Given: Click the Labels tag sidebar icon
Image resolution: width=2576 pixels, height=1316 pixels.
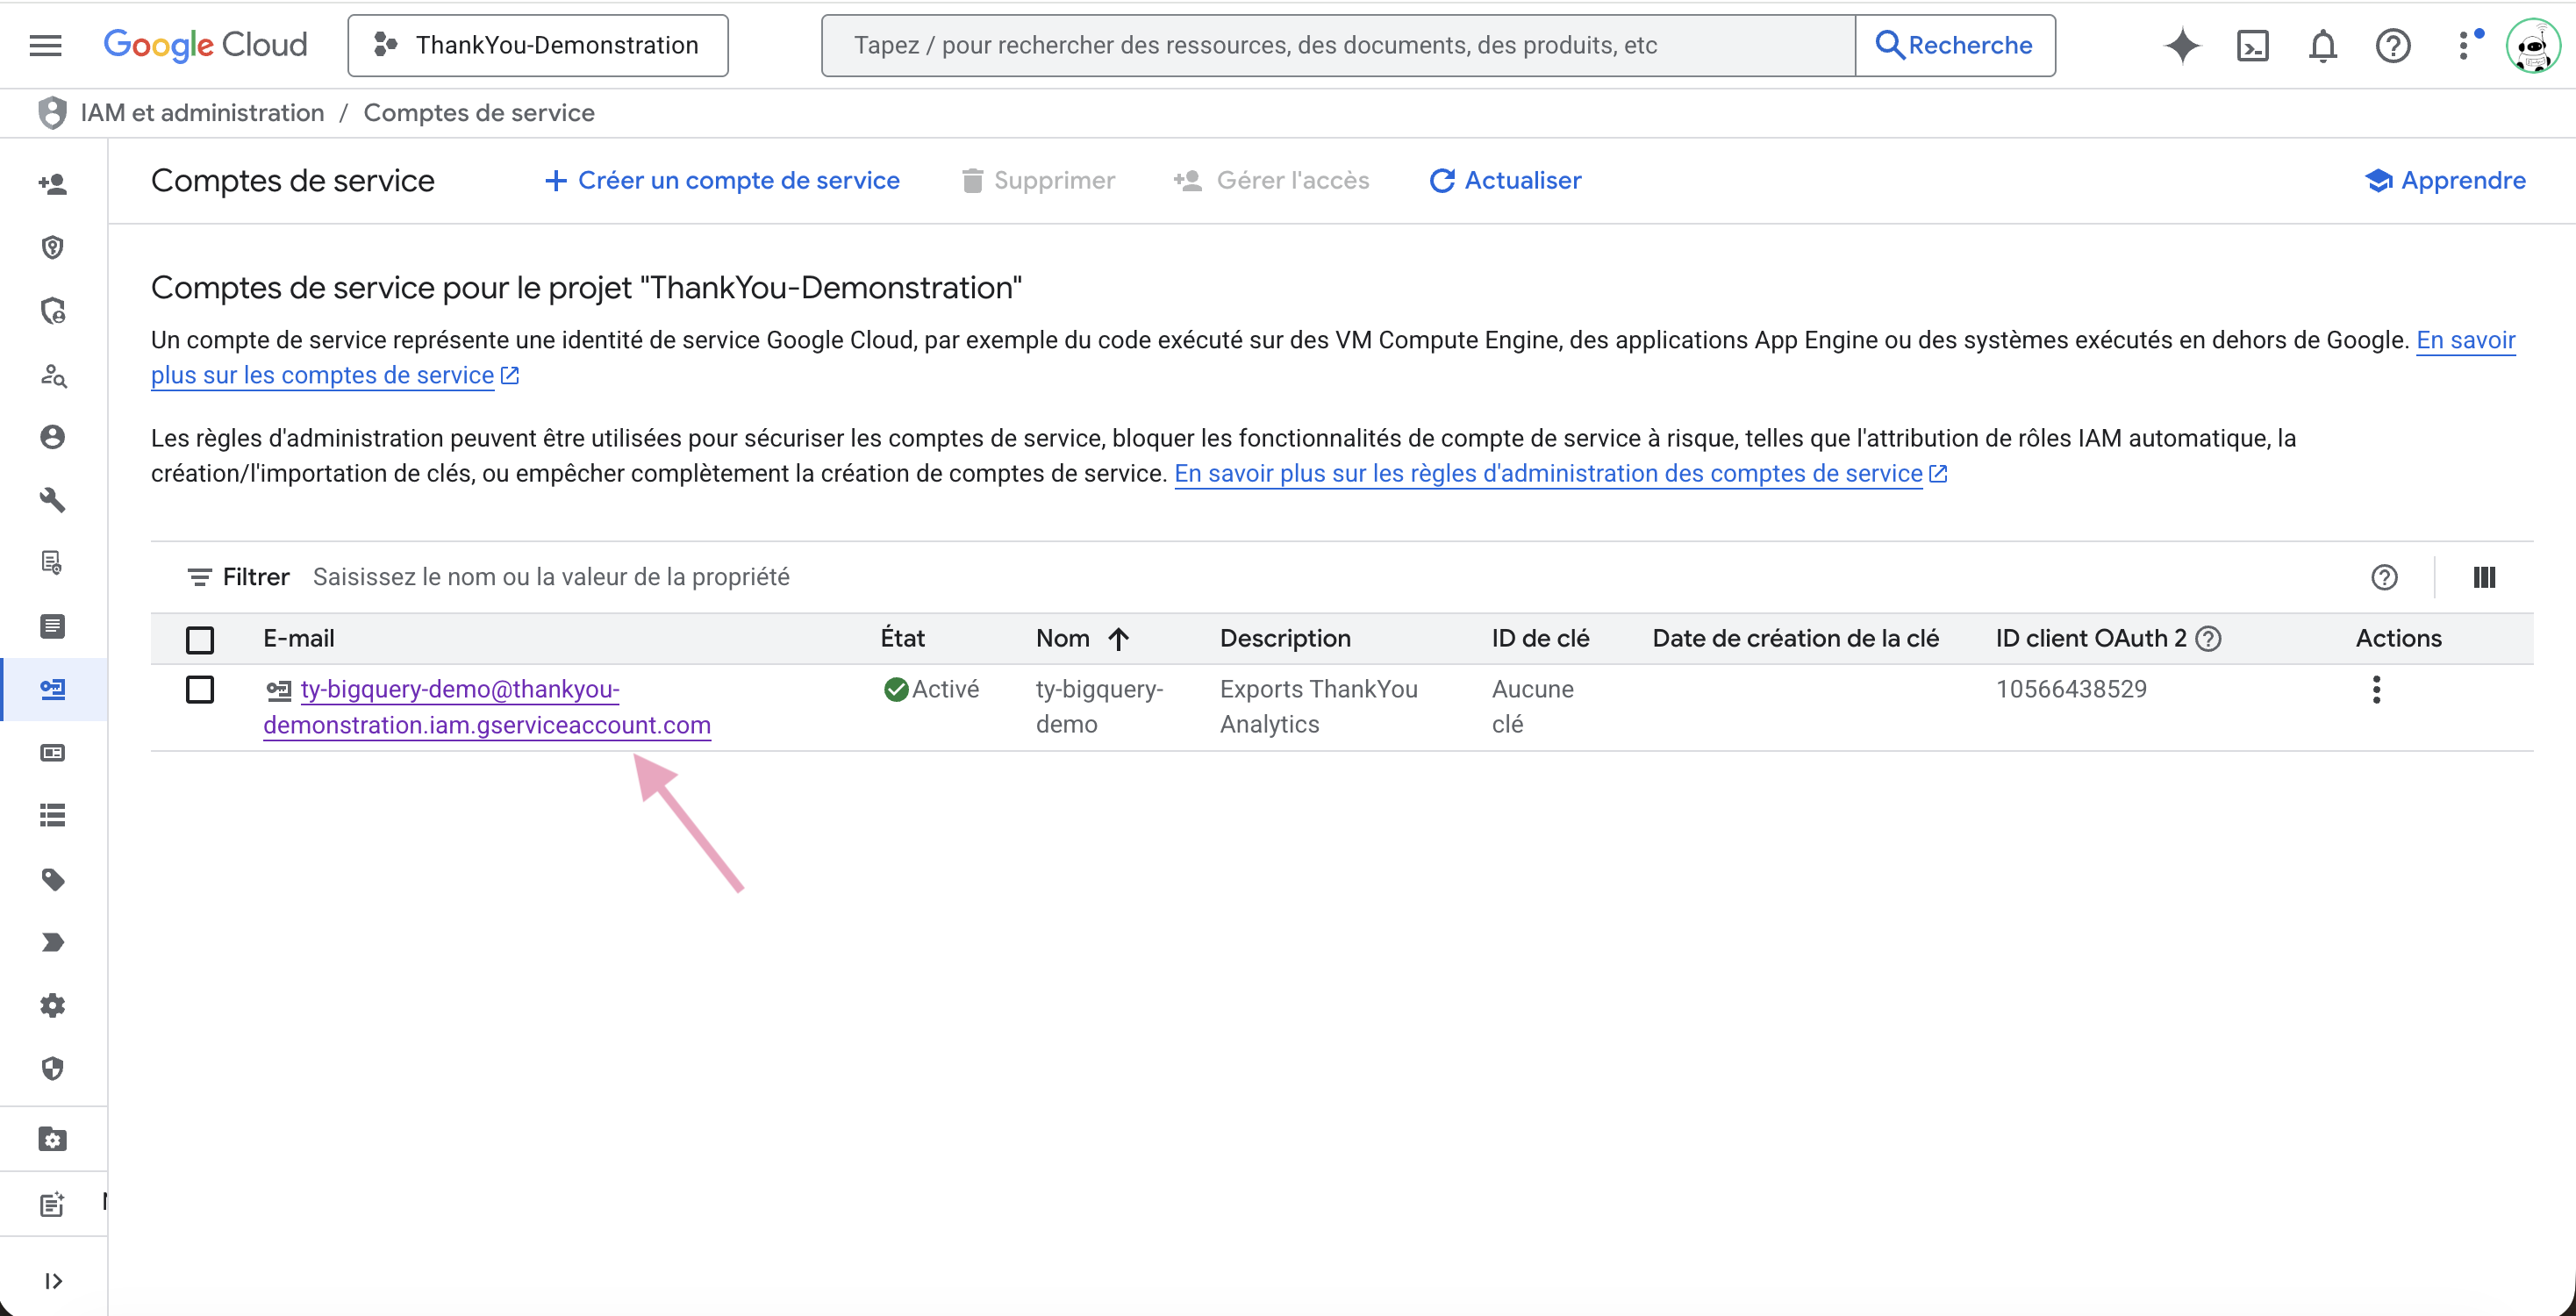Looking at the screenshot, I should point(53,879).
